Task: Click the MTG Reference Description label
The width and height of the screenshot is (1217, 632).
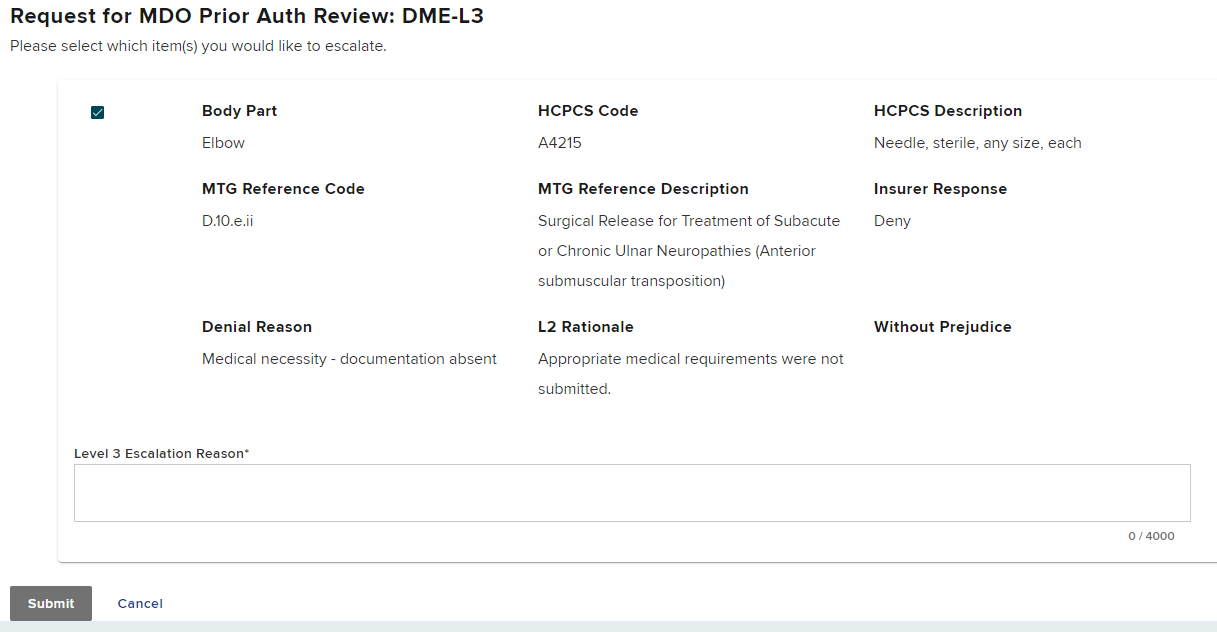Action: coord(643,189)
